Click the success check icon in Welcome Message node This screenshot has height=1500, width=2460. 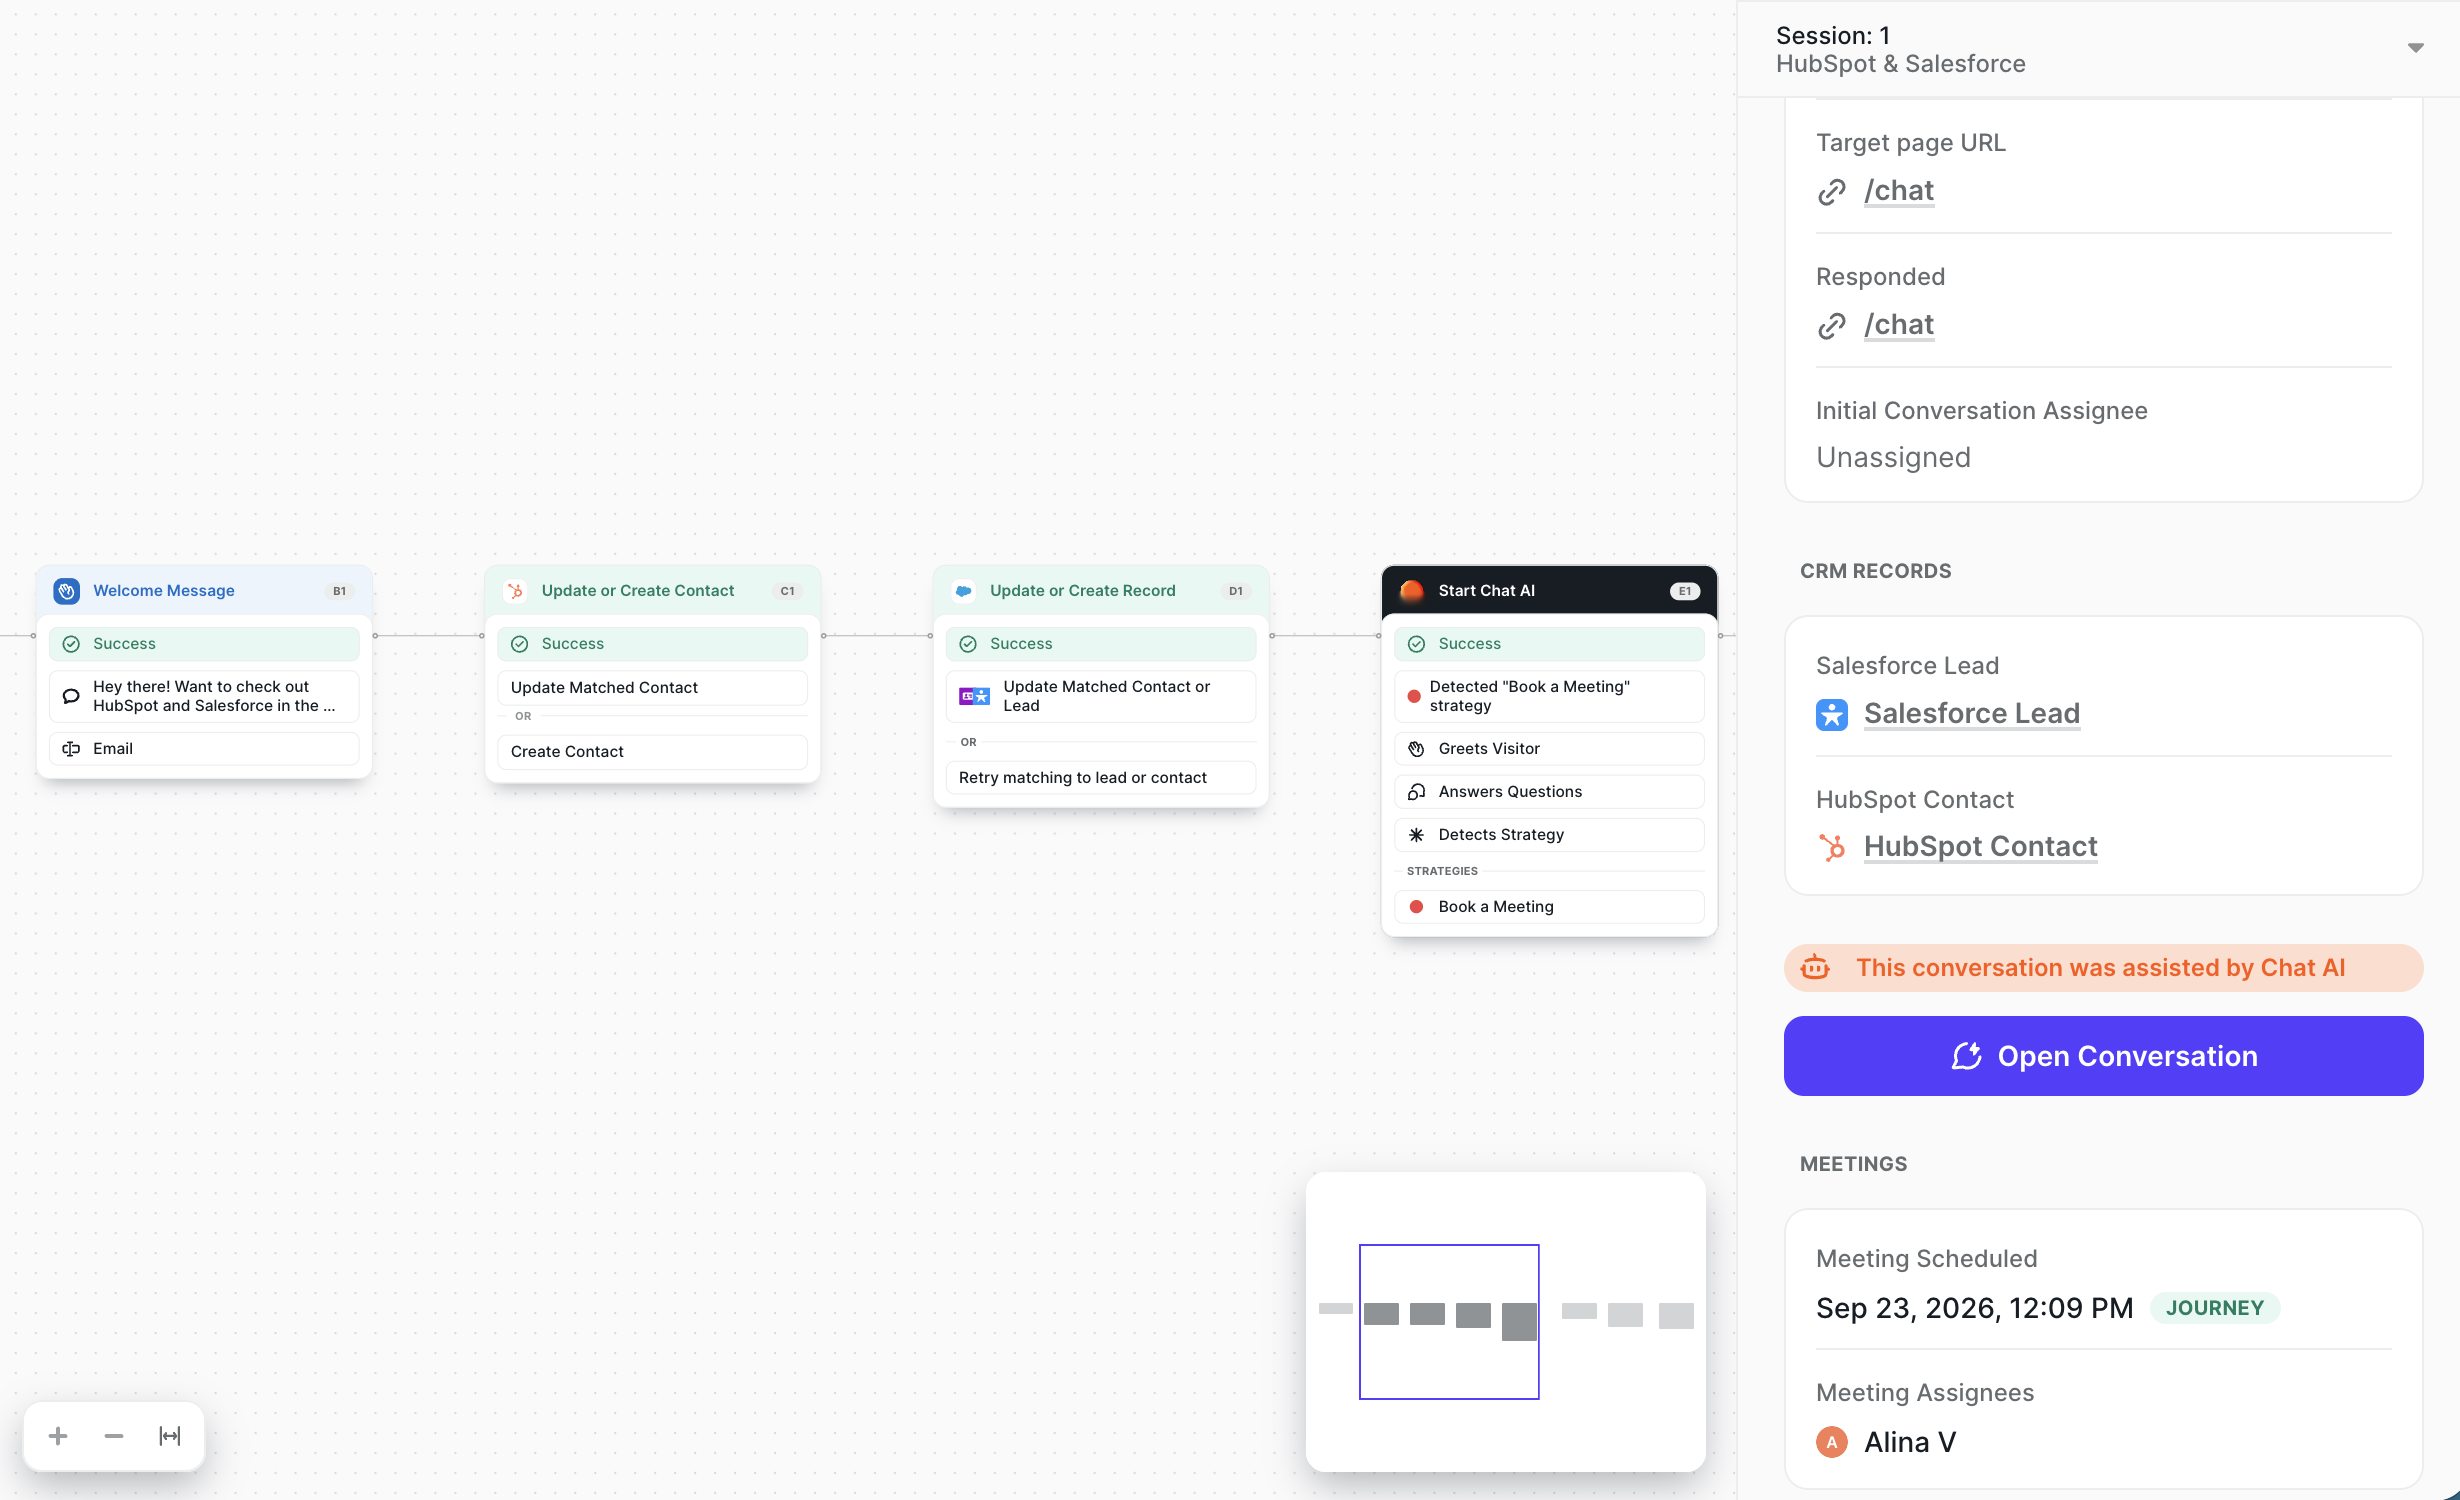tap(71, 644)
